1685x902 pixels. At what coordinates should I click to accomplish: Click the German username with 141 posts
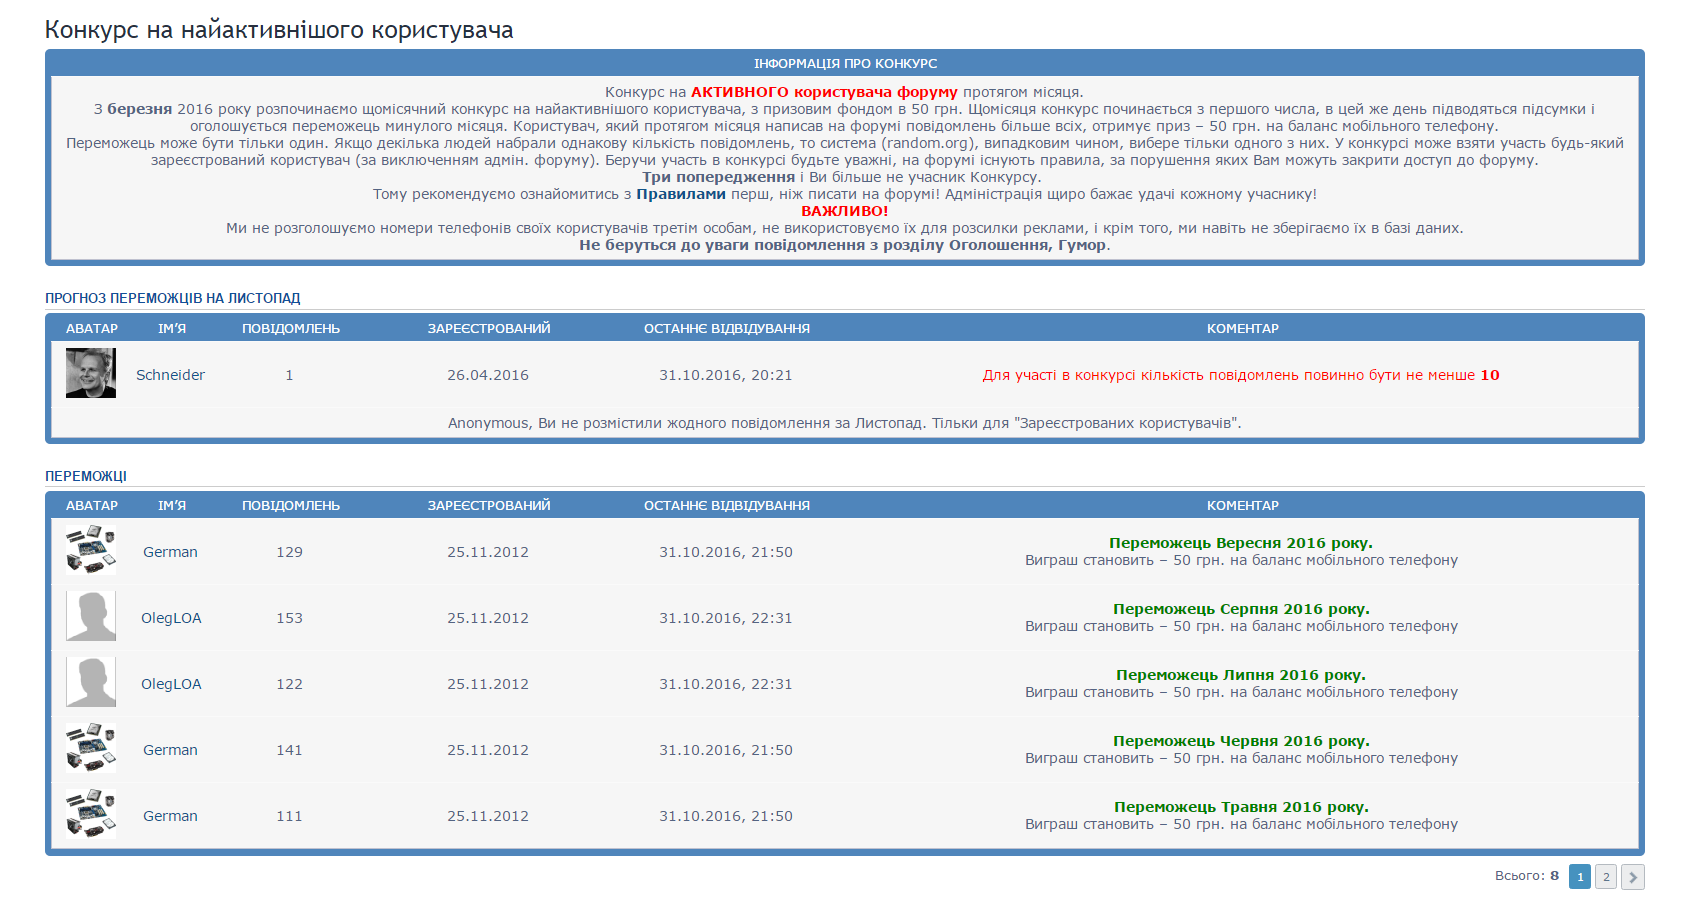click(x=170, y=750)
